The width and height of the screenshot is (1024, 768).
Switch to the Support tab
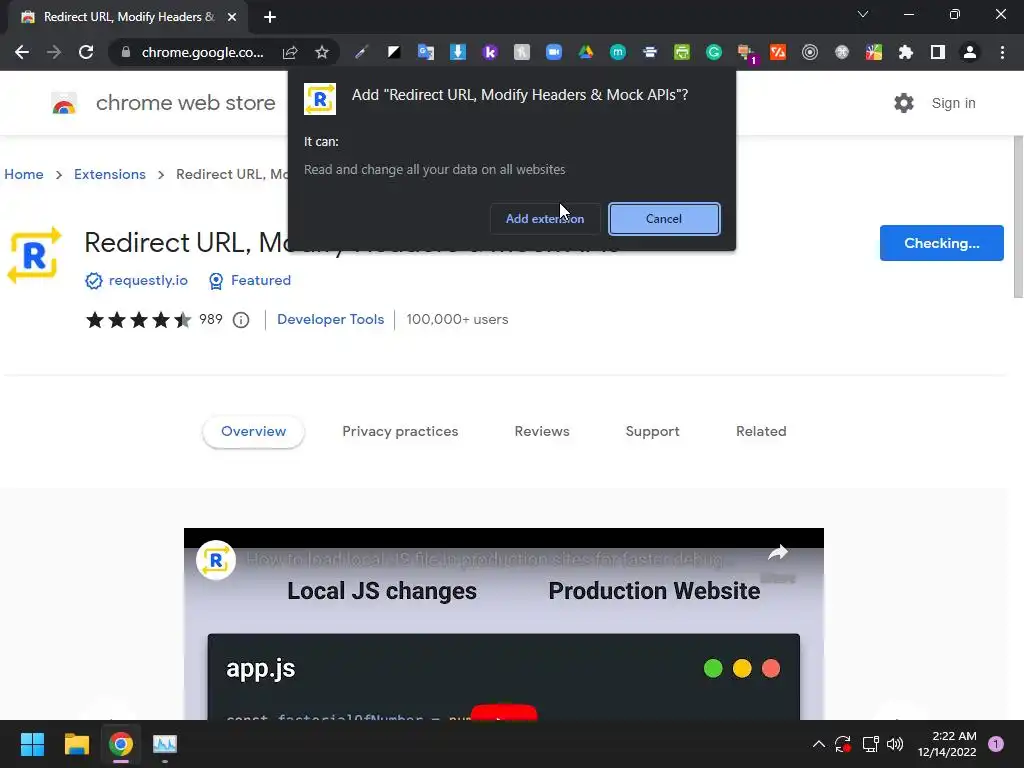coord(652,432)
